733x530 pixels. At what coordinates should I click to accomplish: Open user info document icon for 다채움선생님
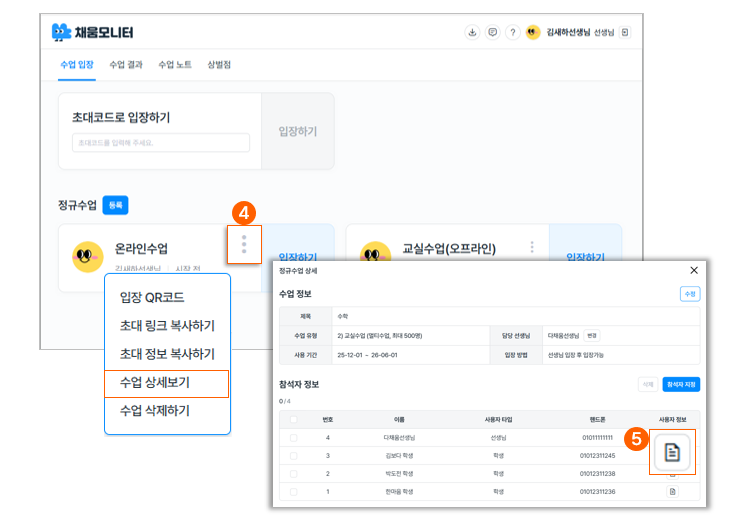pos(672,452)
